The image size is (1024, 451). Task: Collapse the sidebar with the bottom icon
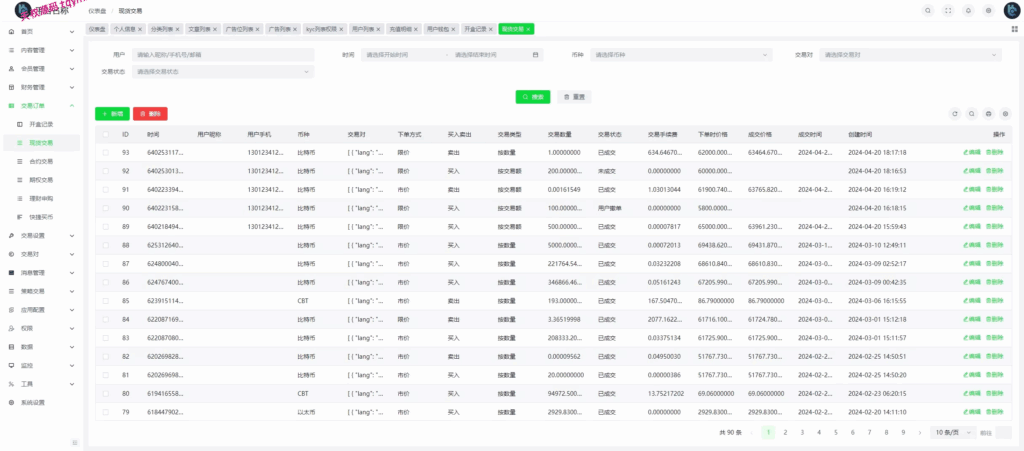tap(74, 443)
